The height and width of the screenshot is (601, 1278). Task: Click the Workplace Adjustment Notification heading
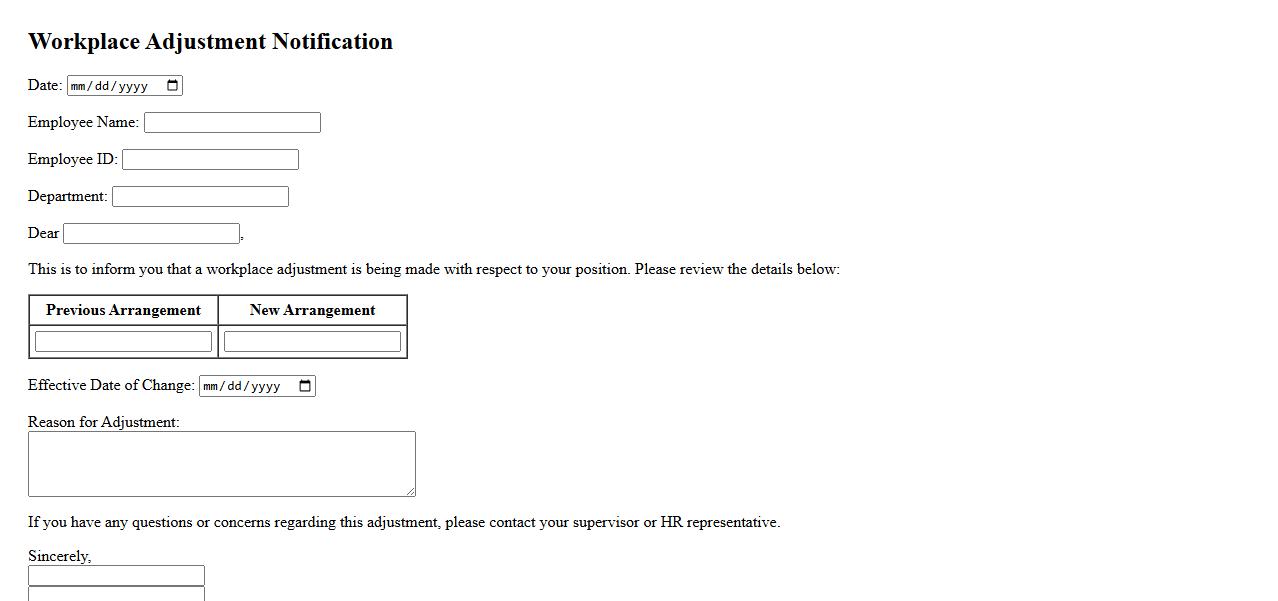pyautogui.click(x=210, y=42)
